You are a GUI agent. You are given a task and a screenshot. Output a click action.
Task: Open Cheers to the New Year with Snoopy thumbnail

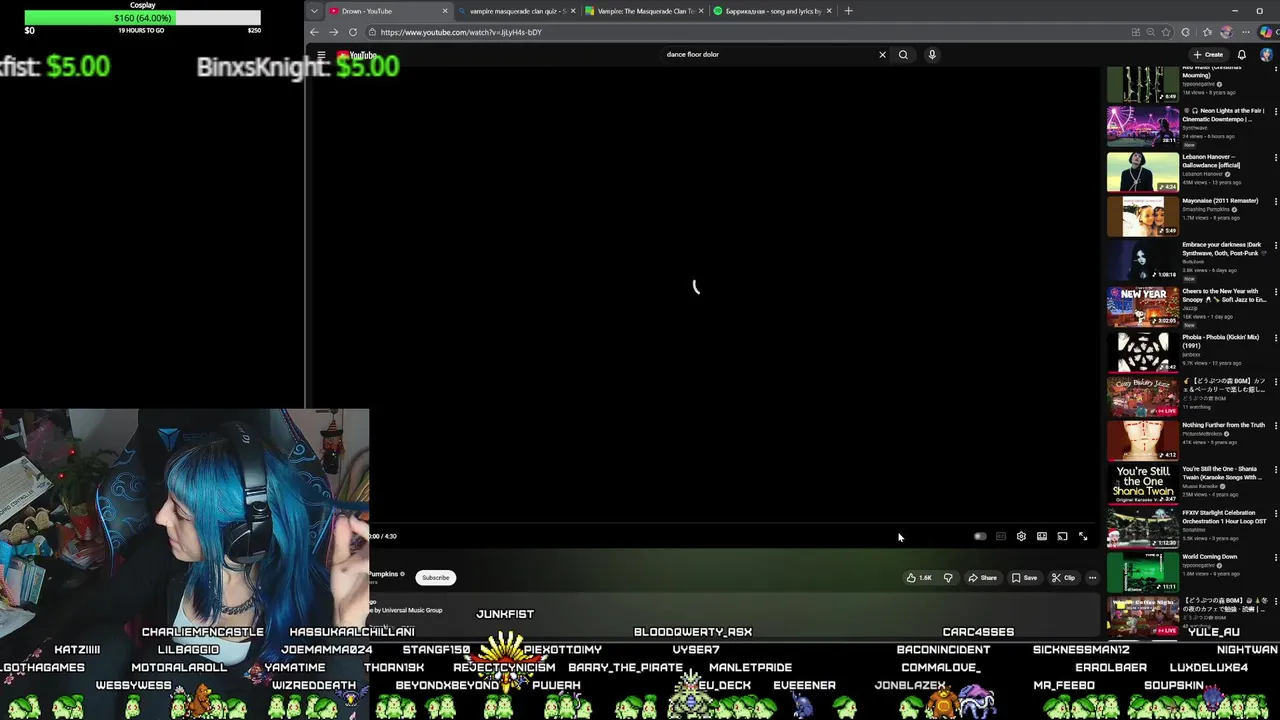1142,306
